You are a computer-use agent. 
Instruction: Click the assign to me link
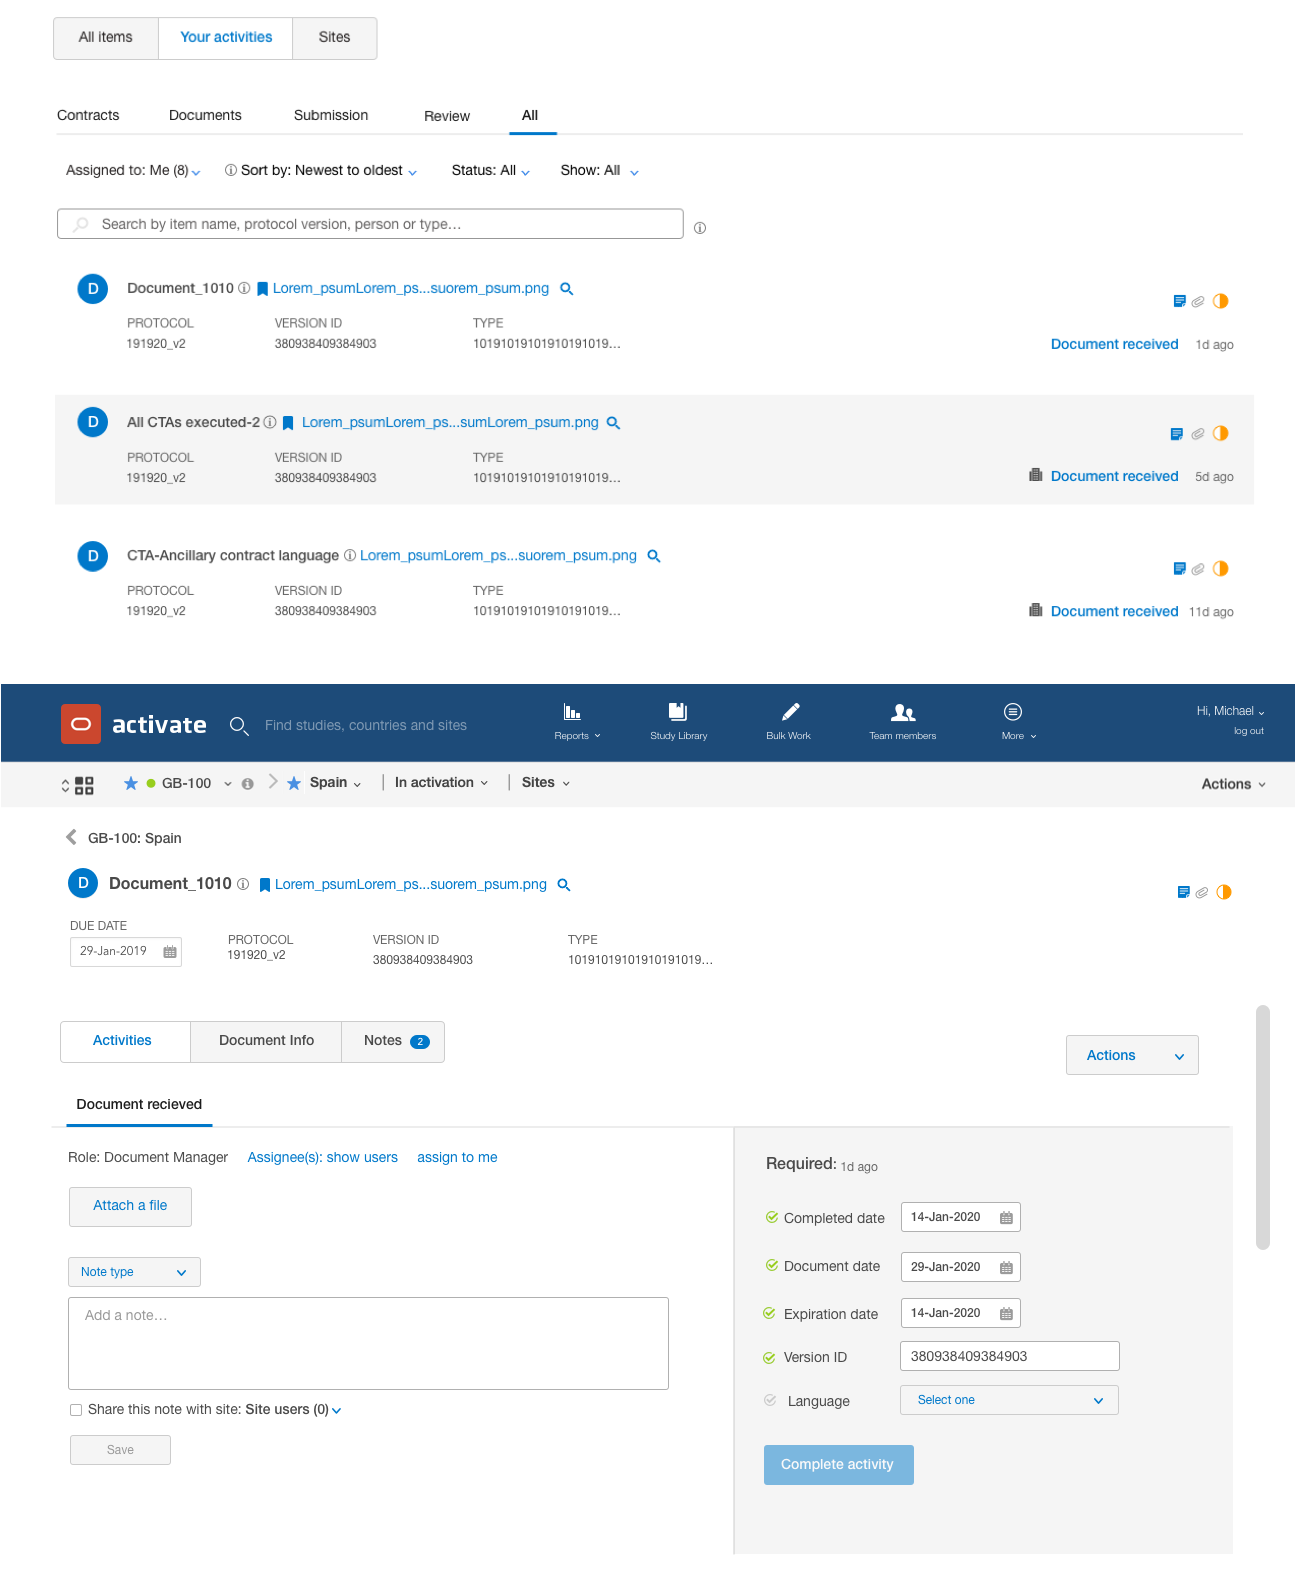point(457,1158)
